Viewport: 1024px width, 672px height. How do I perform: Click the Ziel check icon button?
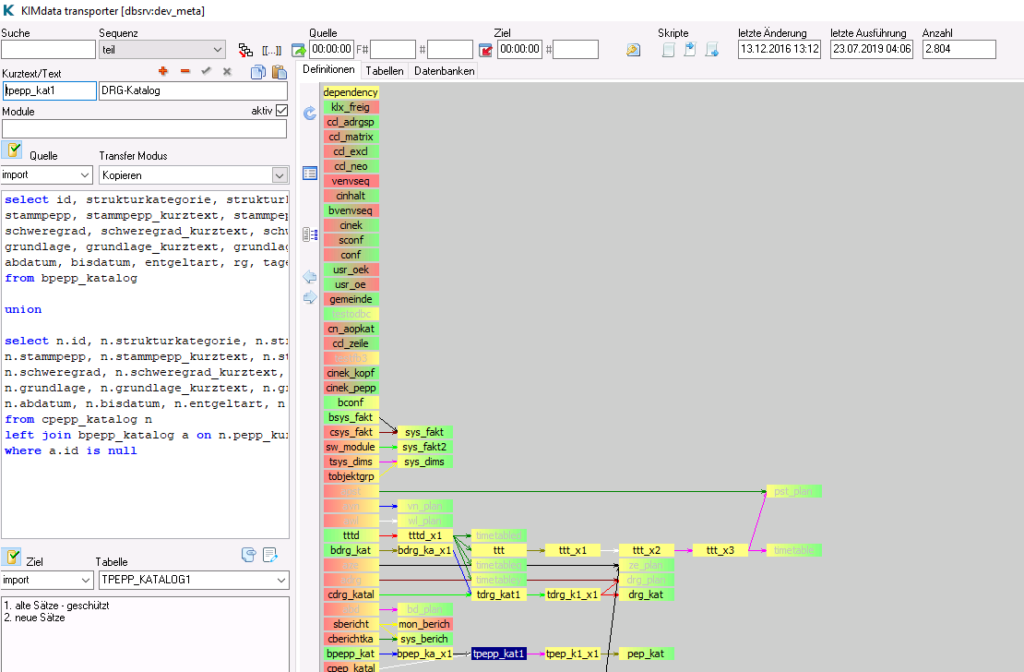click(x=12, y=556)
